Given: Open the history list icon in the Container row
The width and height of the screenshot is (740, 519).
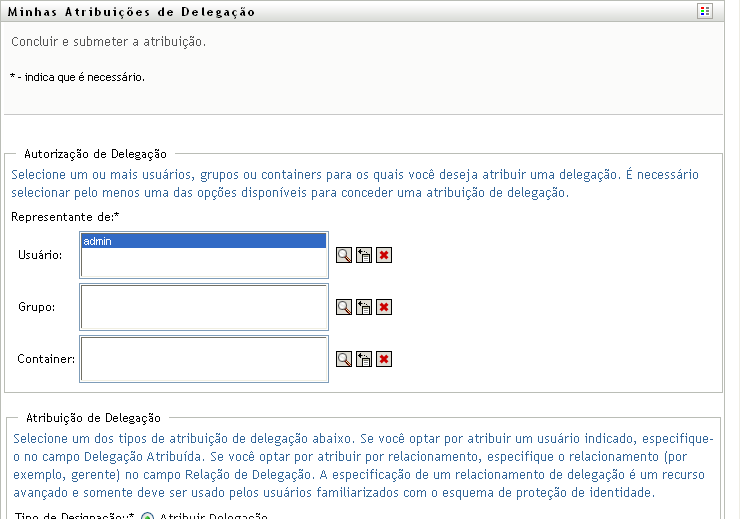Looking at the screenshot, I should tap(364, 359).
